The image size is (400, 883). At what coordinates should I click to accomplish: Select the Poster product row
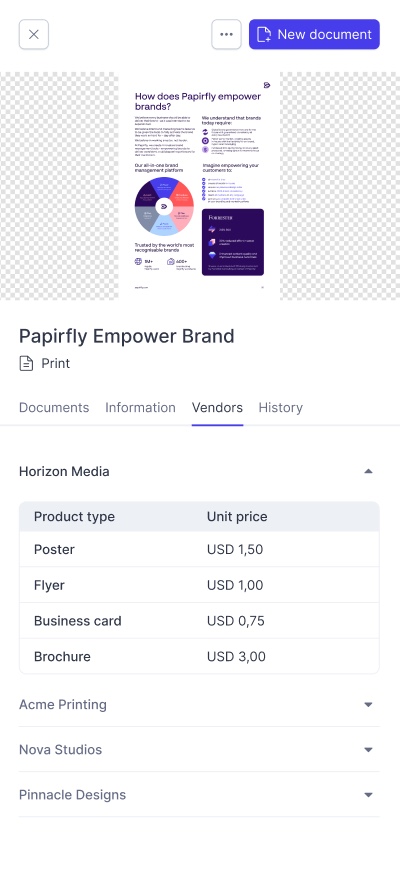199,549
